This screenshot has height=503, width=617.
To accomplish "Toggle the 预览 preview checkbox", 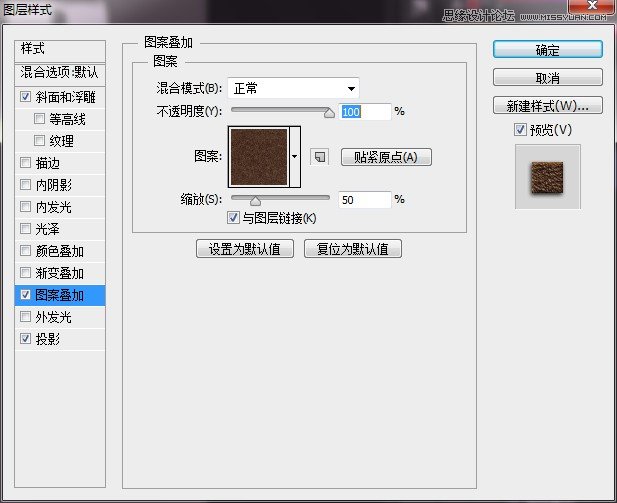I will [x=520, y=129].
